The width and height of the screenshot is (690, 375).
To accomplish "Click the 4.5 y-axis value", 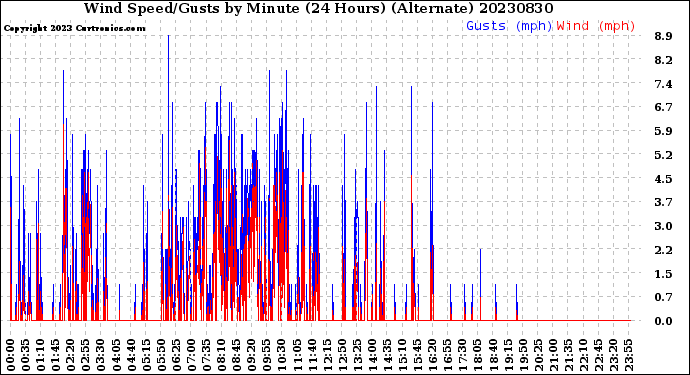I will click(x=663, y=179).
